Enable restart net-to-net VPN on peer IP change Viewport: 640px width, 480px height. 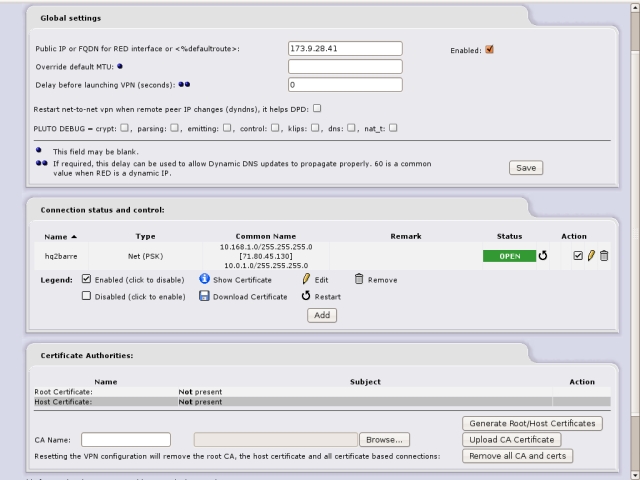[317, 108]
